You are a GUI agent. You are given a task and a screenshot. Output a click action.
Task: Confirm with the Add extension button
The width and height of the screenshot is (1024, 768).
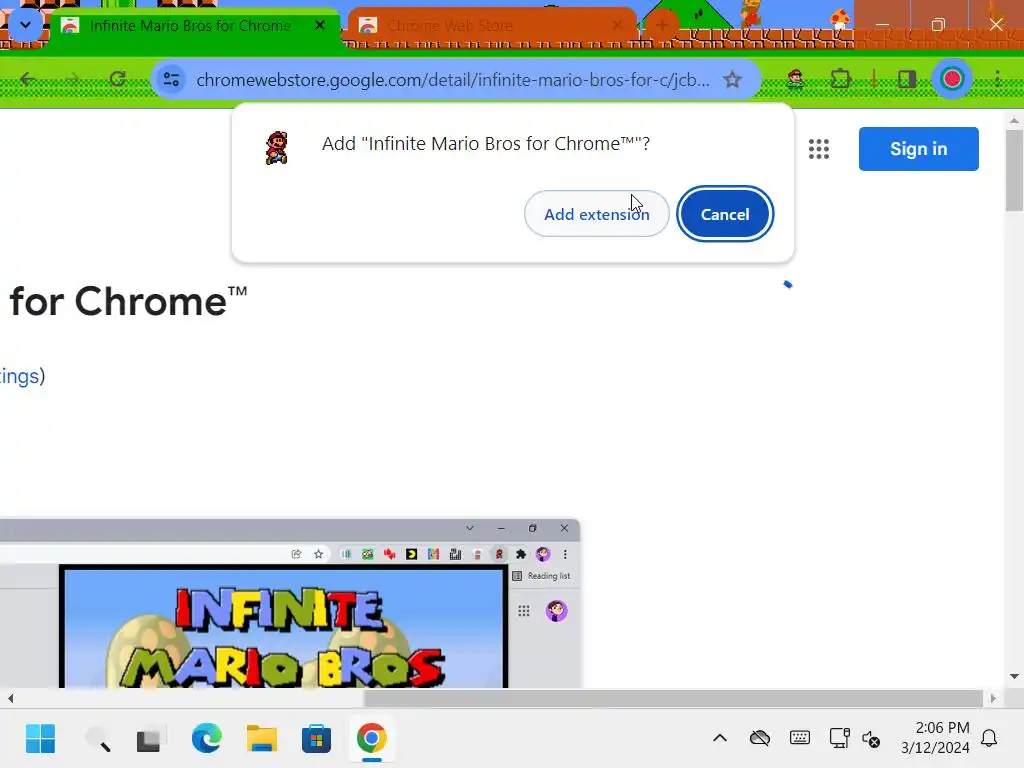[596, 214]
